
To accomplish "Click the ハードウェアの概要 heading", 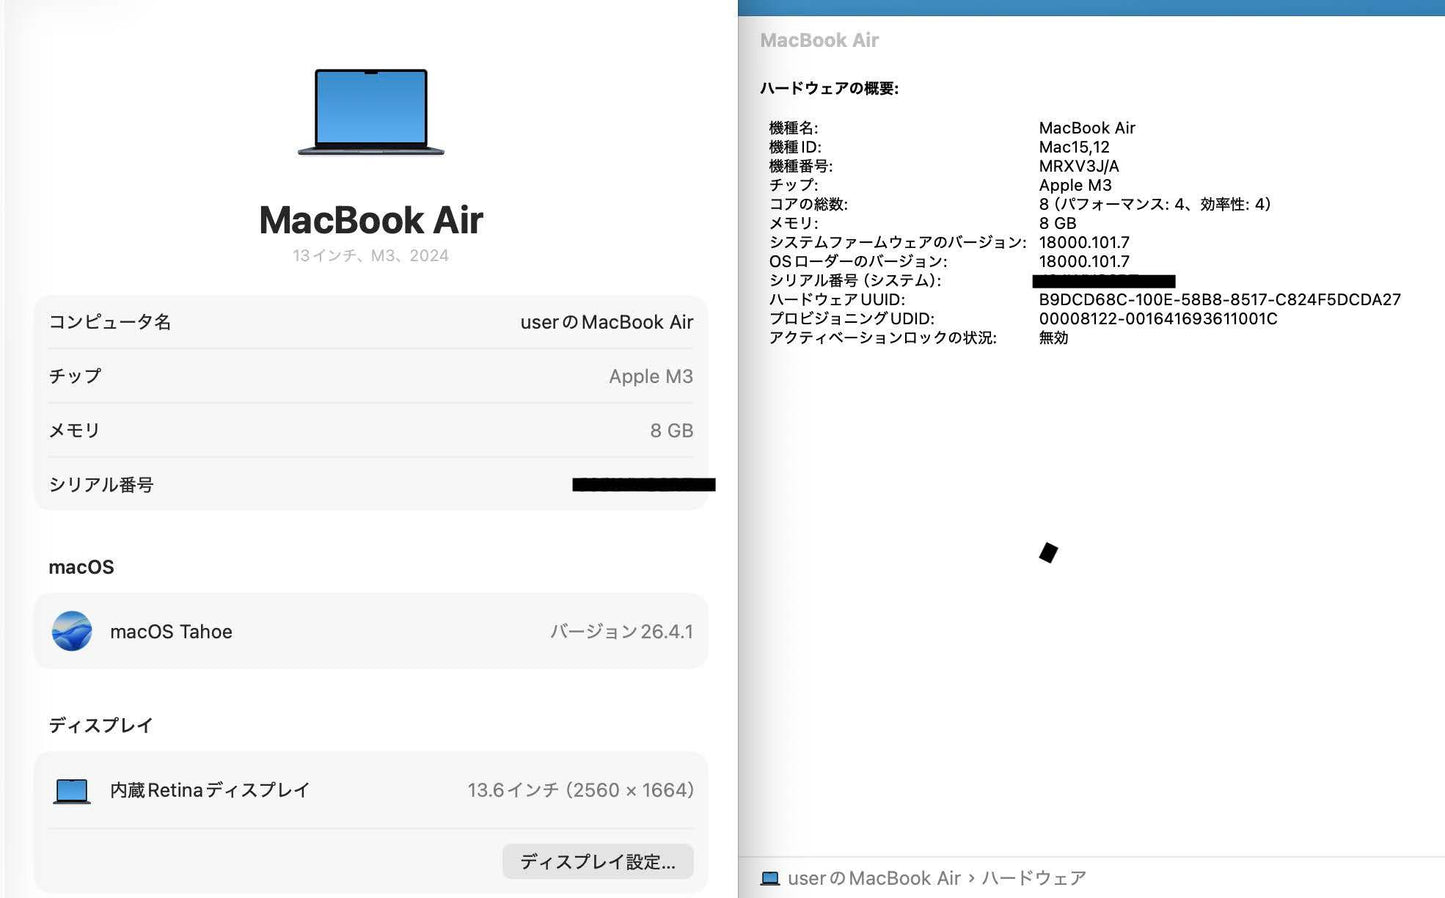I will pos(829,88).
